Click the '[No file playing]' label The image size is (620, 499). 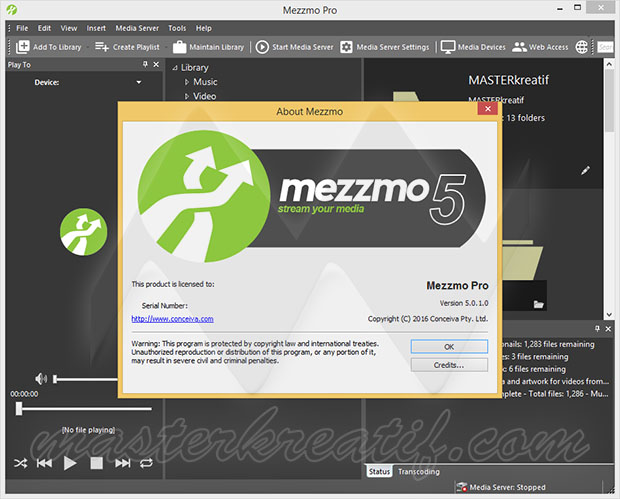coord(89,430)
